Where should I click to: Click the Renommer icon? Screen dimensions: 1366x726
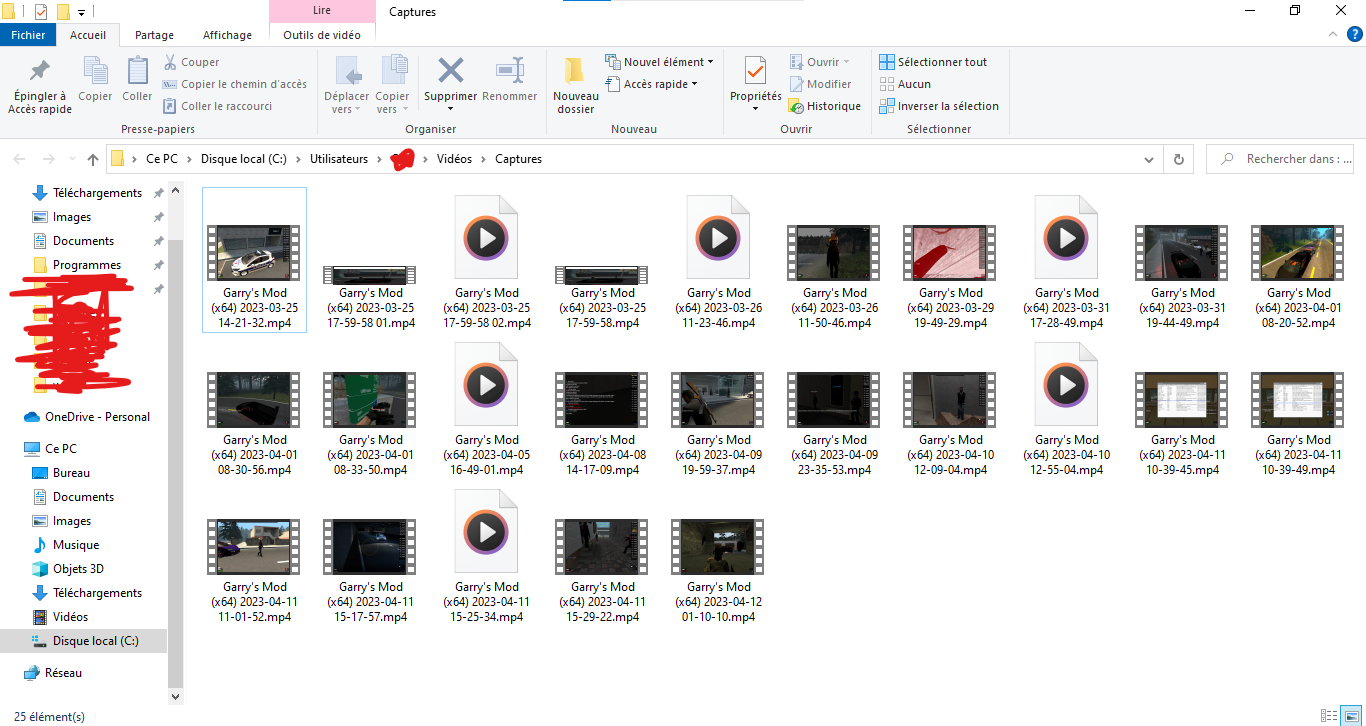(x=510, y=70)
